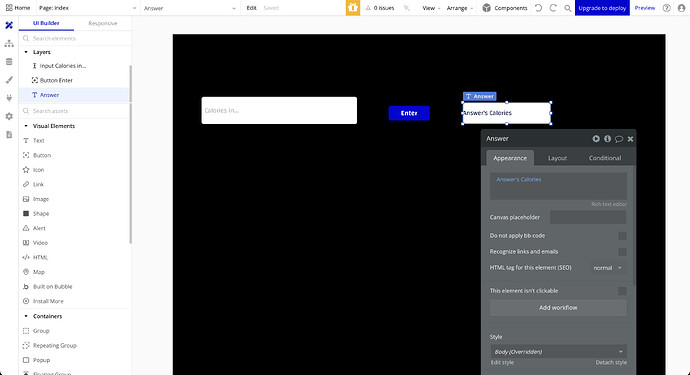Collapse the Visual Elements section

pyautogui.click(x=26, y=126)
